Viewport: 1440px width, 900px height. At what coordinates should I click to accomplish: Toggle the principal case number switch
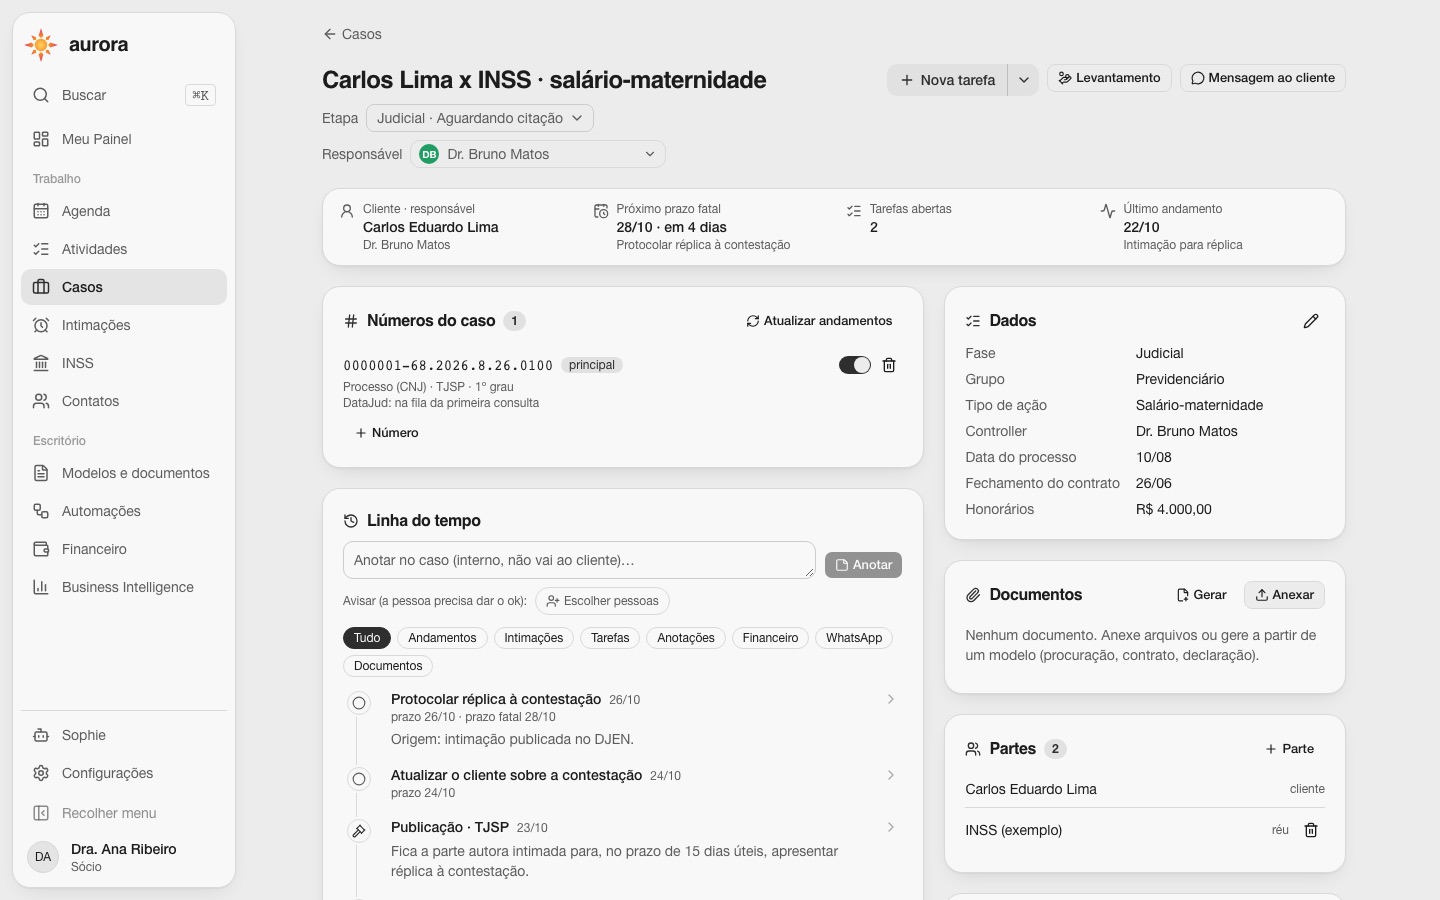point(855,365)
